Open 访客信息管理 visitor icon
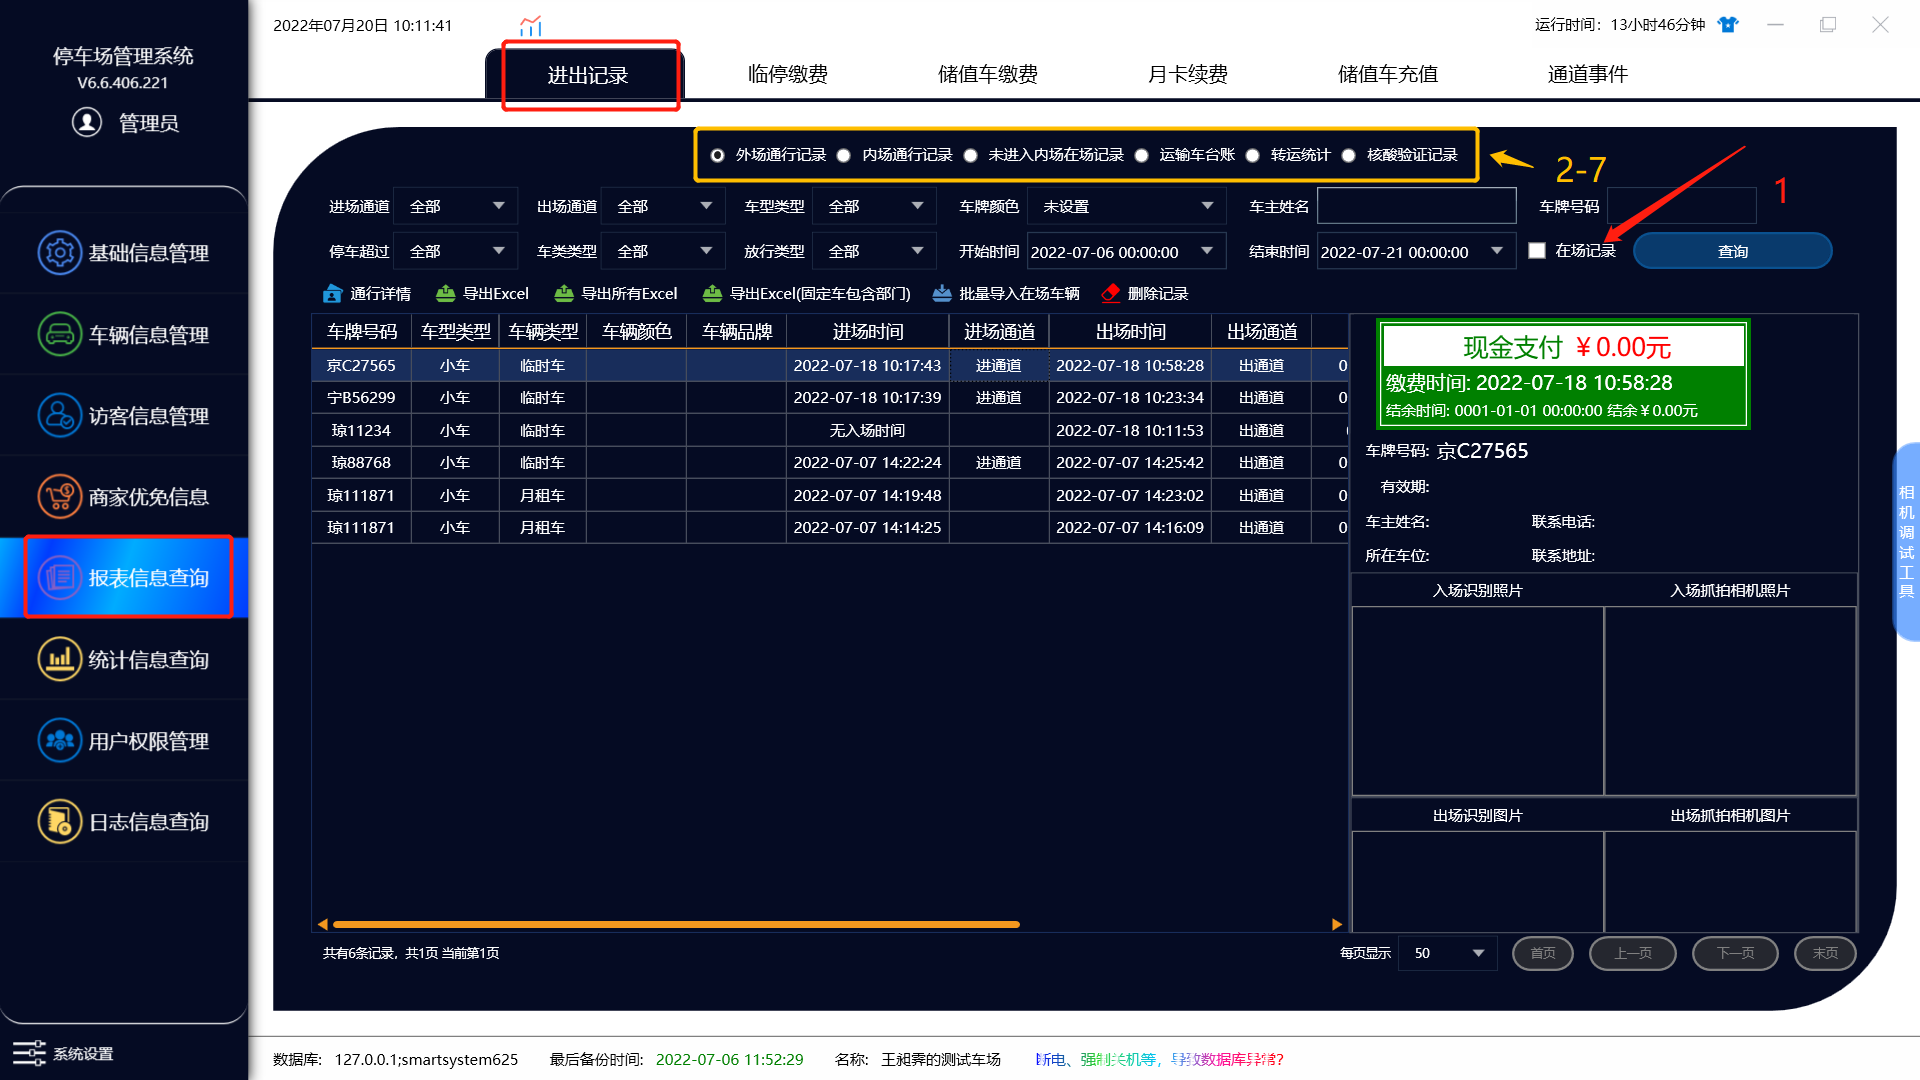The height and width of the screenshot is (1080, 1920). coord(59,415)
